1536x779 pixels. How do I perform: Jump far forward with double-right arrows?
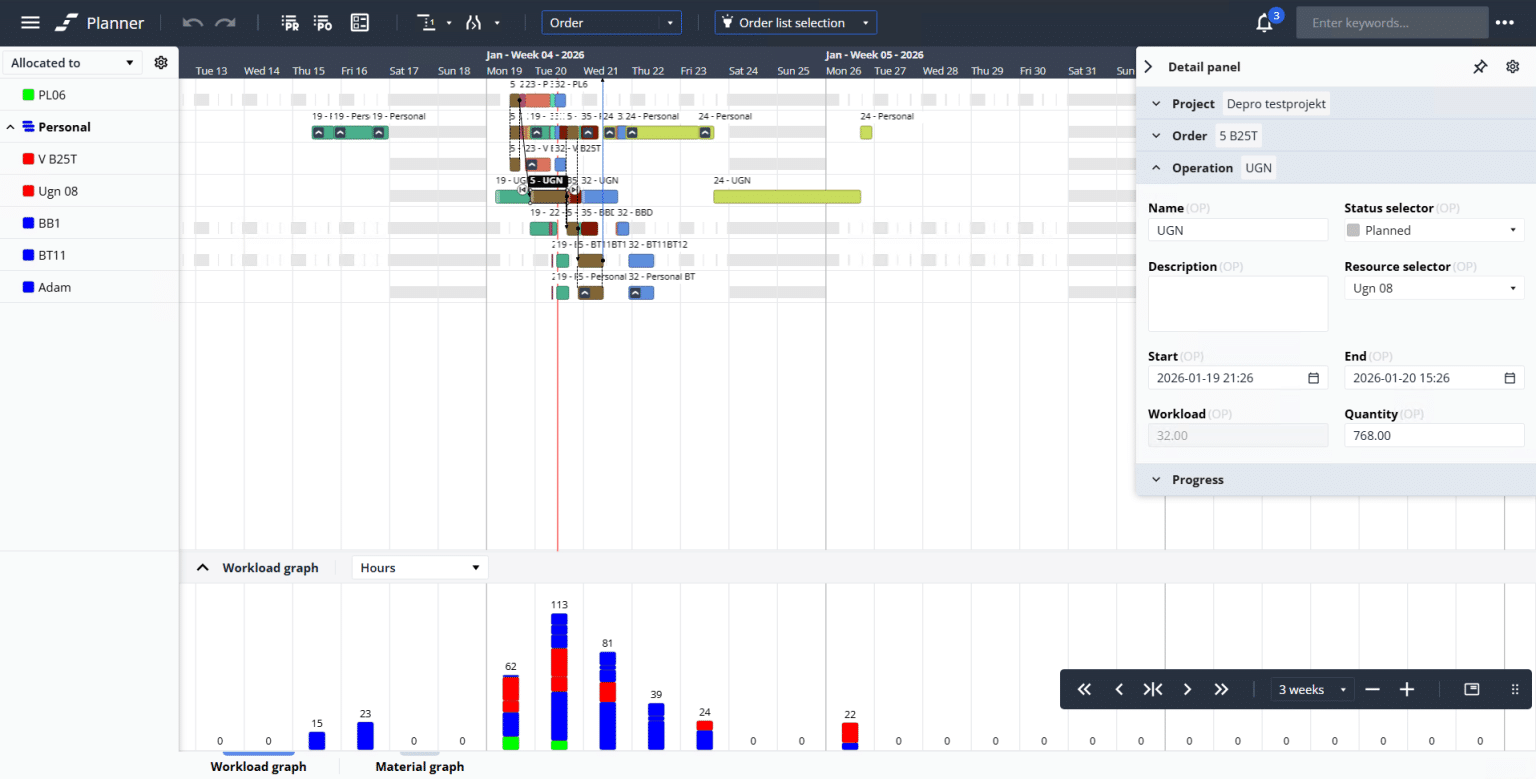pos(1221,689)
